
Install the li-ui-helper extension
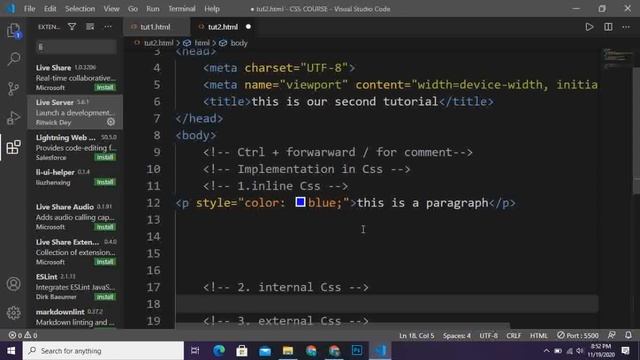[105, 182]
